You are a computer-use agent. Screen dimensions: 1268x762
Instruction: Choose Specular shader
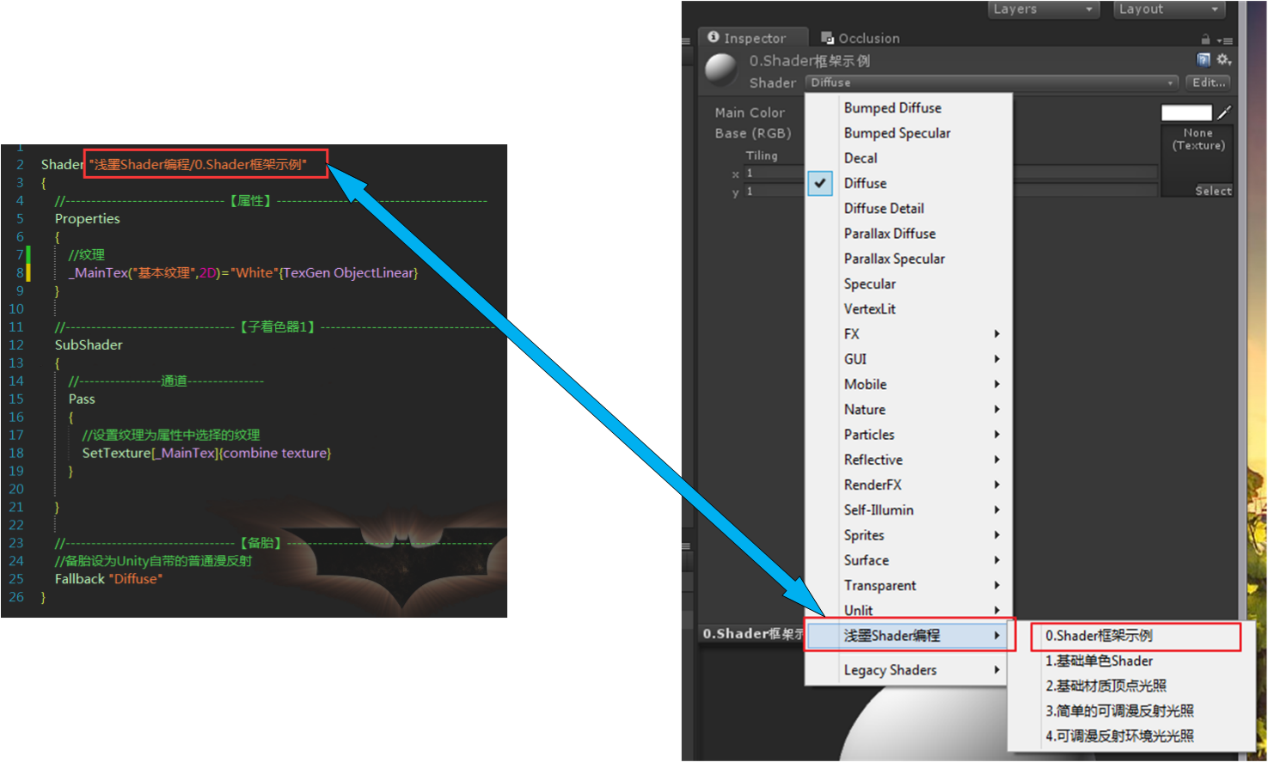pyautogui.click(x=909, y=284)
